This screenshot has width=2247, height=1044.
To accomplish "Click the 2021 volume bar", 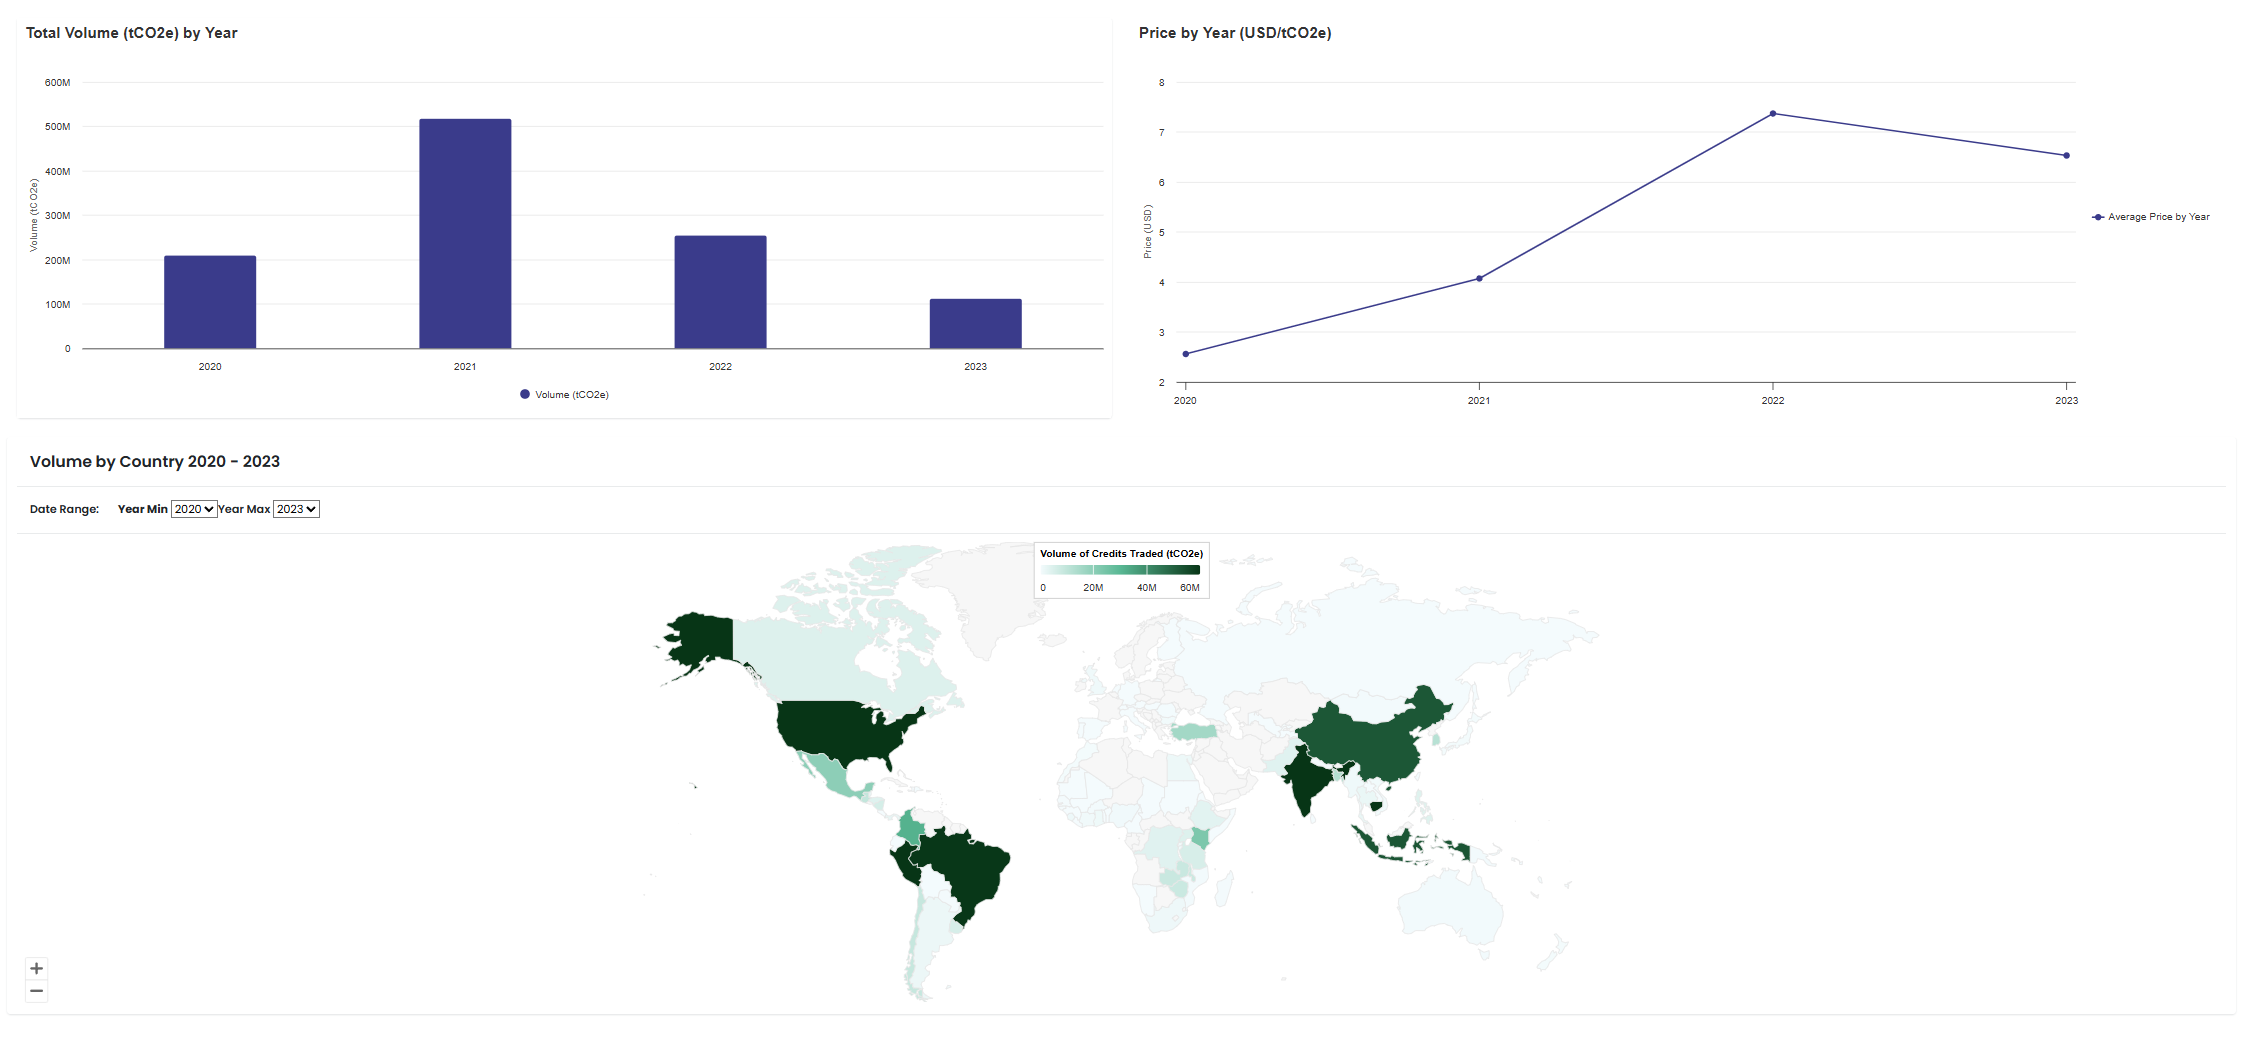I will coord(465,234).
